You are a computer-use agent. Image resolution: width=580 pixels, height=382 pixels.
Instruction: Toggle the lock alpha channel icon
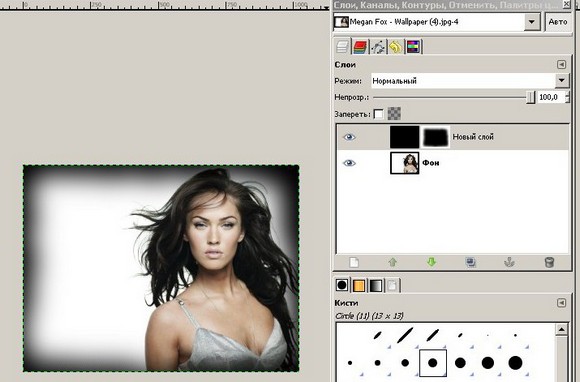[394, 114]
